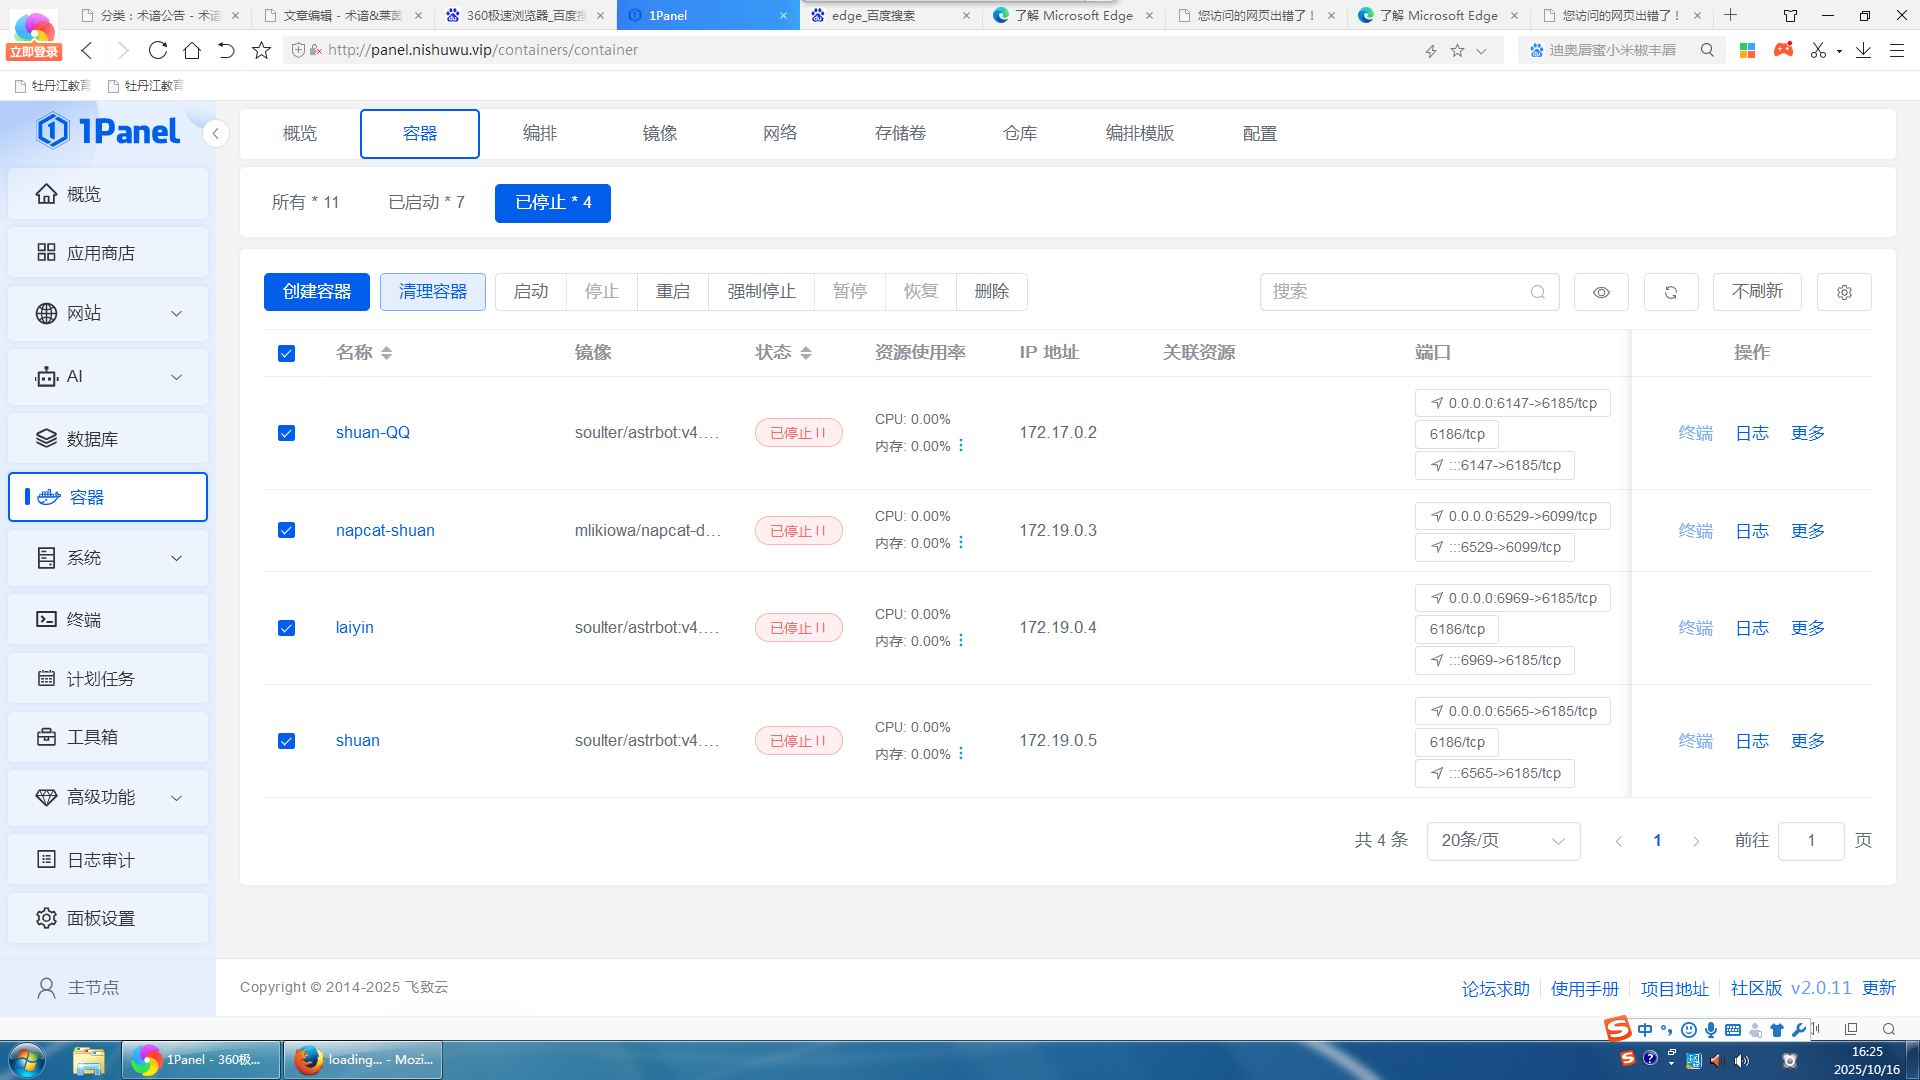Click the search magnifier icon in search field
The image size is (1920, 1080).
[1537, 292]
